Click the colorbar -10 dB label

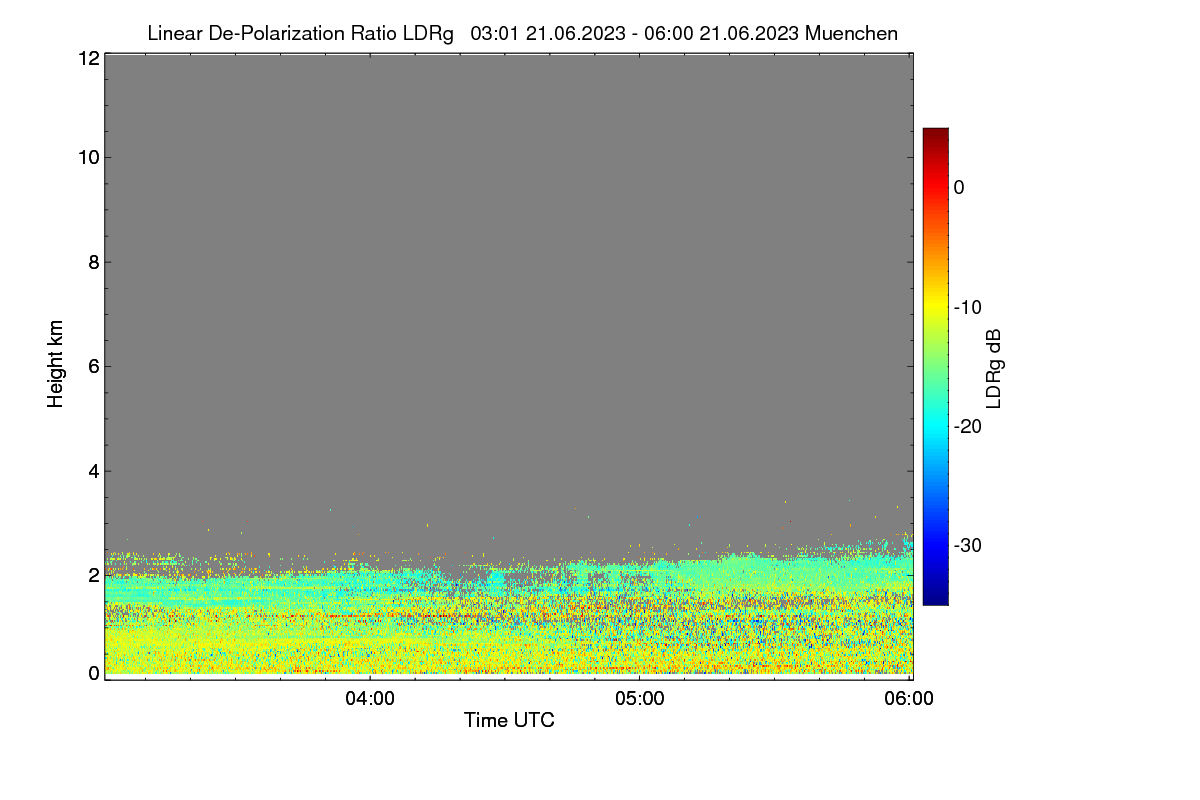point(968,307)
